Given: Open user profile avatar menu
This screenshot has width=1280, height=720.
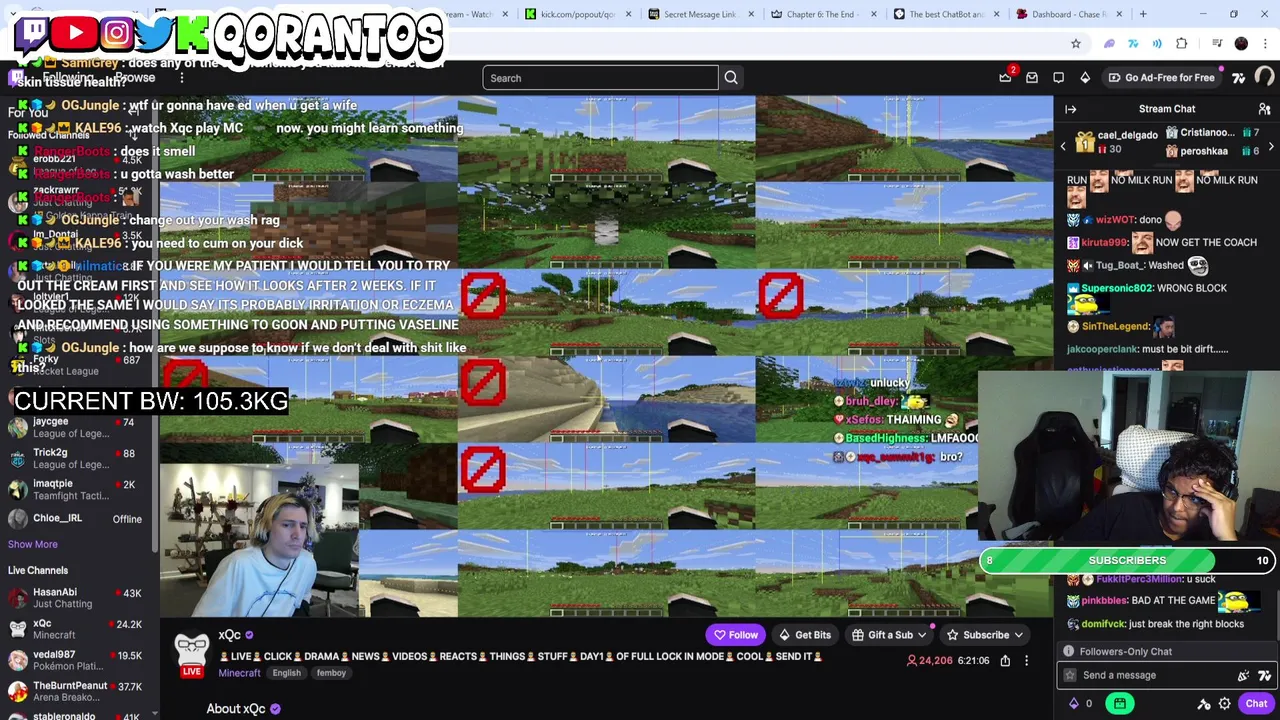Looking at the screenshot, I should click(x=1264, y=78).
